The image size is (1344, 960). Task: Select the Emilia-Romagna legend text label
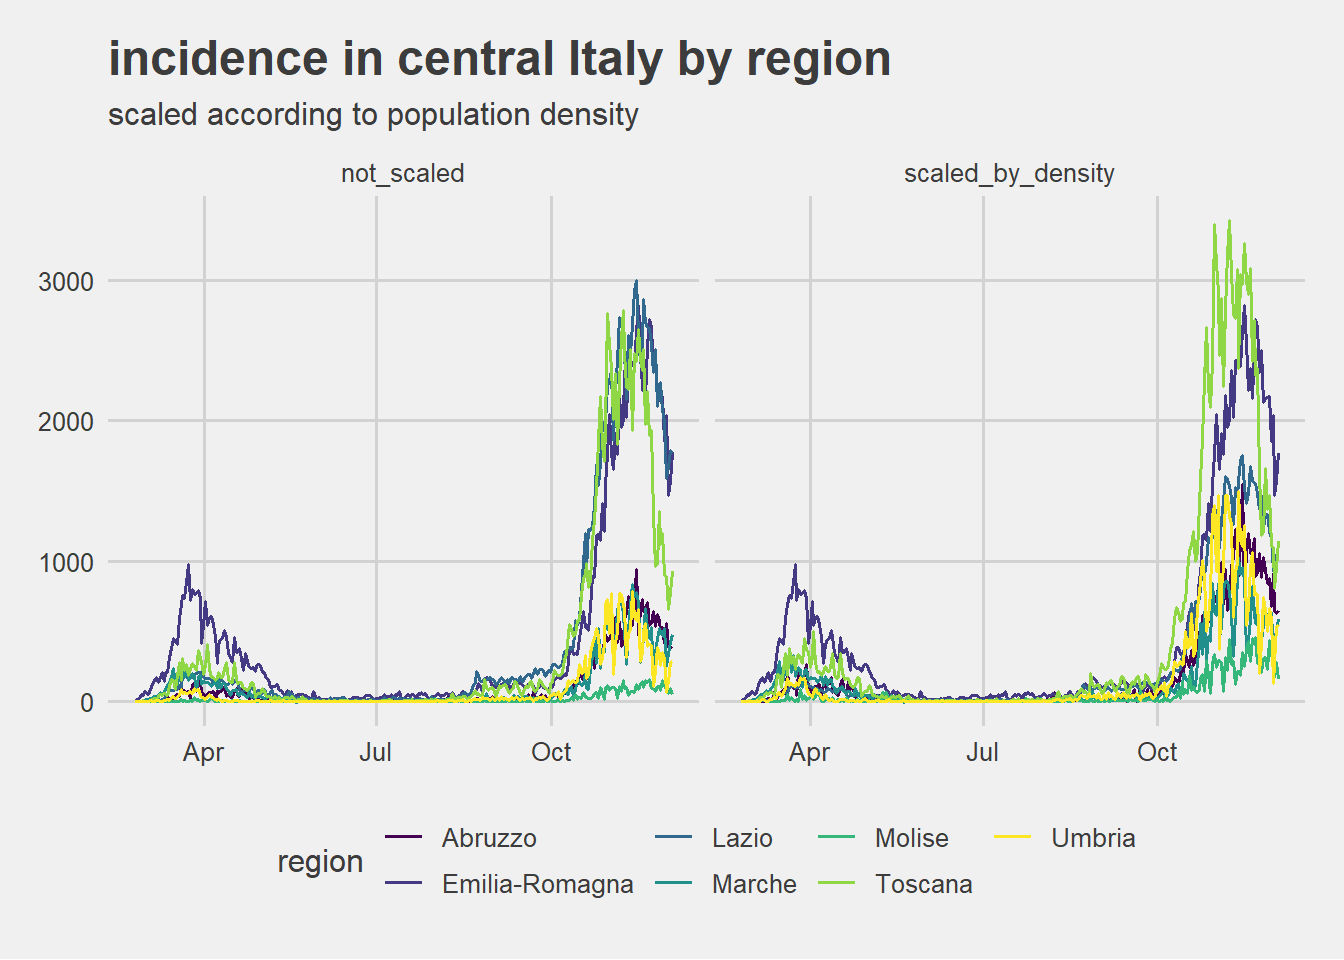coord(537,884)
